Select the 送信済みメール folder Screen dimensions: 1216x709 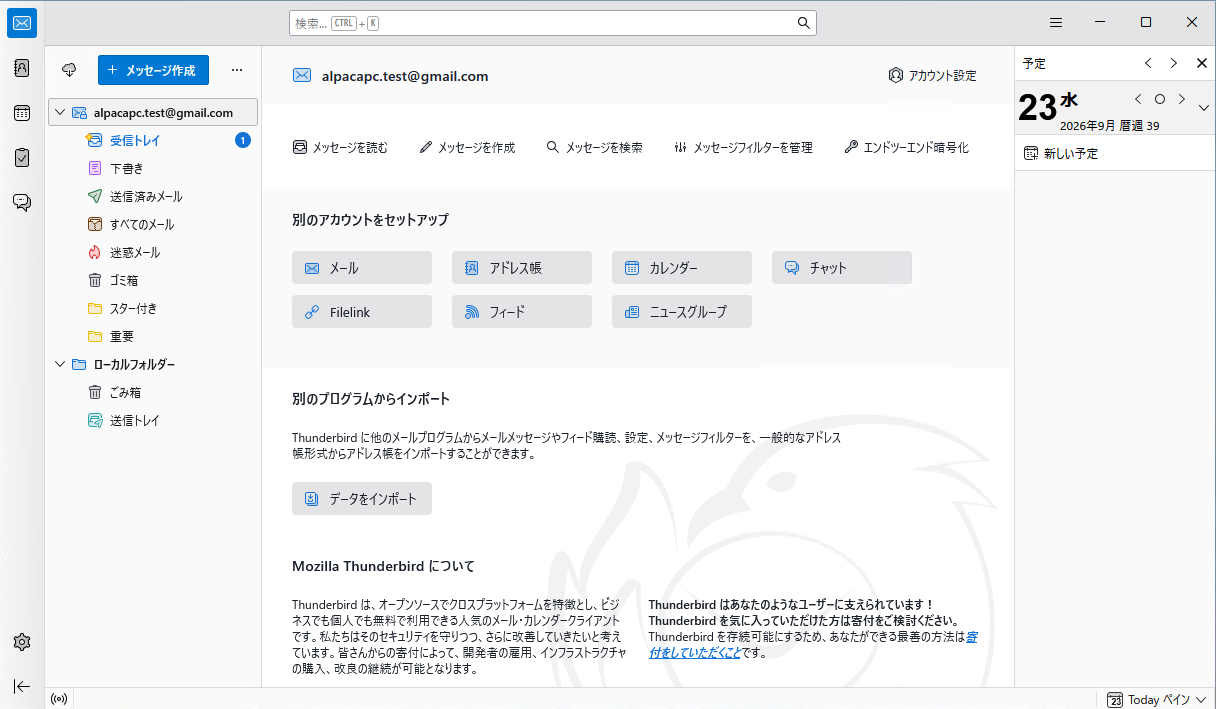click(x=153, y=197)
